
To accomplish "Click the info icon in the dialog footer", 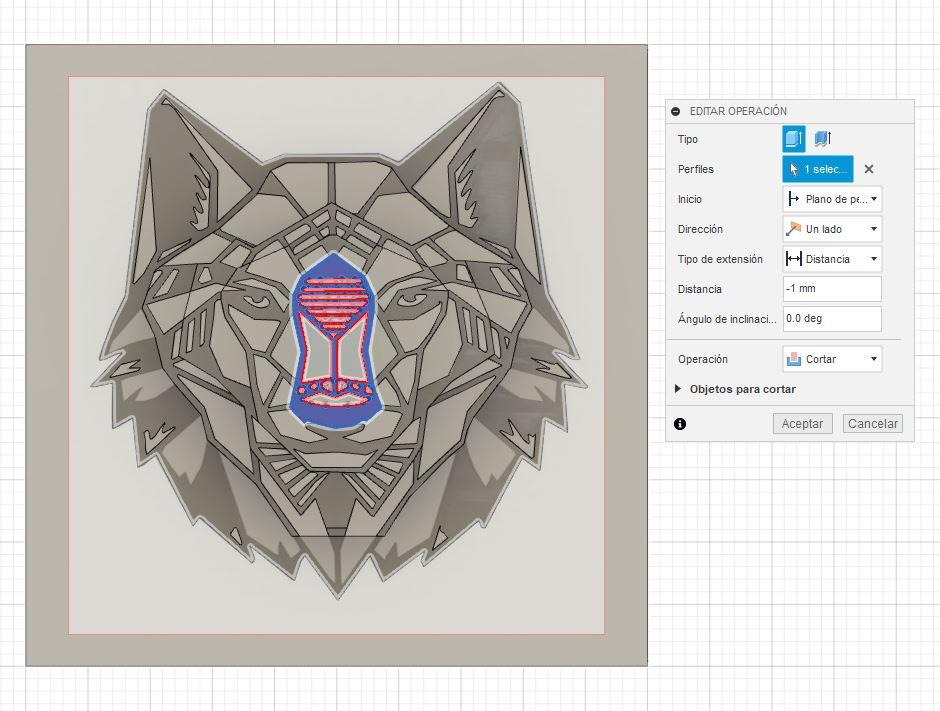I will coord(680,424).
